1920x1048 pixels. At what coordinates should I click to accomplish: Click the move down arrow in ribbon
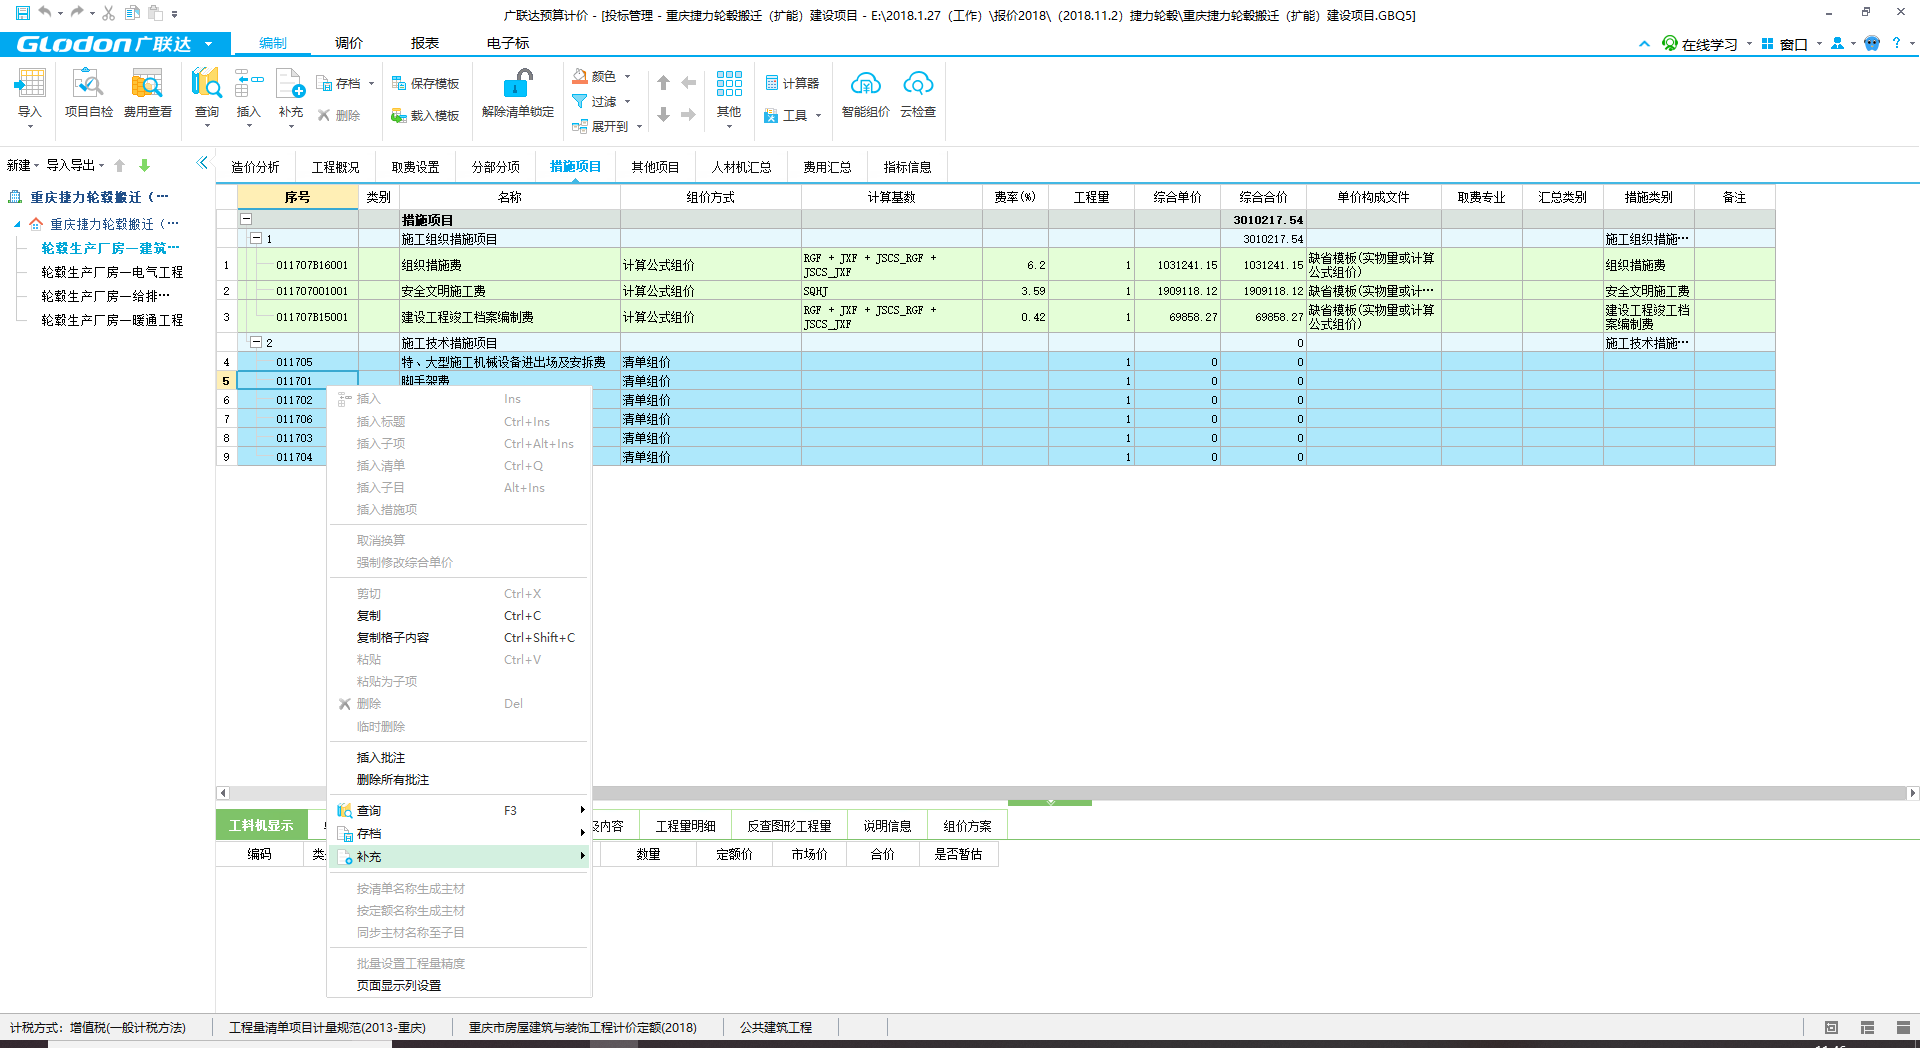point(663,115)
